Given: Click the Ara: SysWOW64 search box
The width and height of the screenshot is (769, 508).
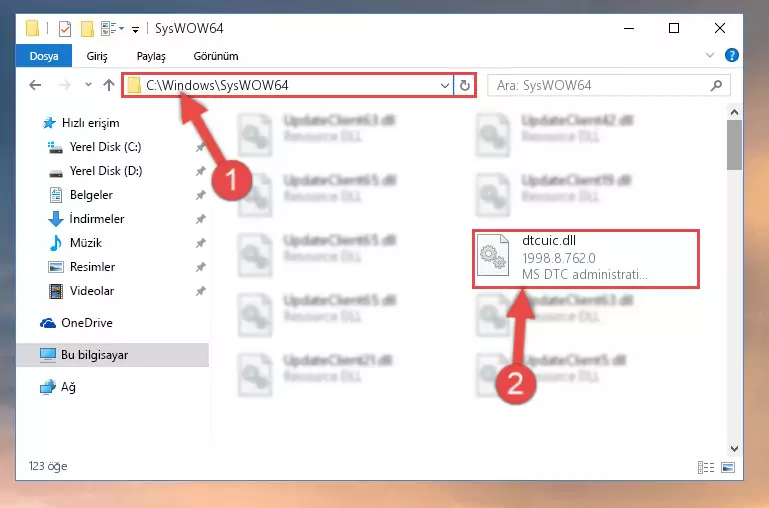Looking at the screenshot, I should pyautogui.click(x=609, y=85).
